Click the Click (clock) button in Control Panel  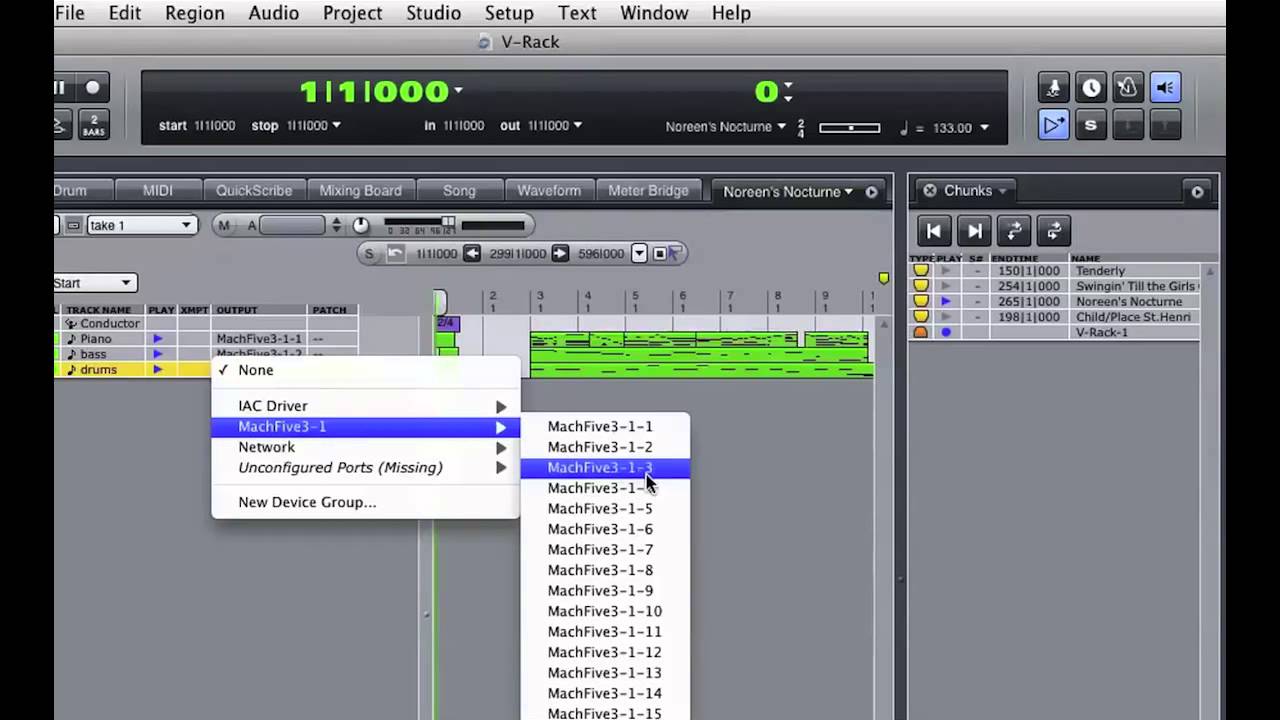click(x=1091, y=88)
